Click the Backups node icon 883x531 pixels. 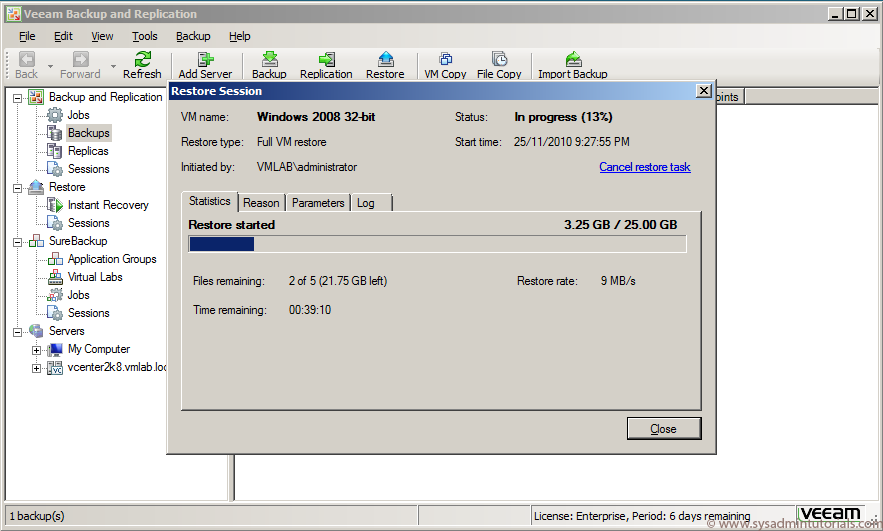coord(55,133)
